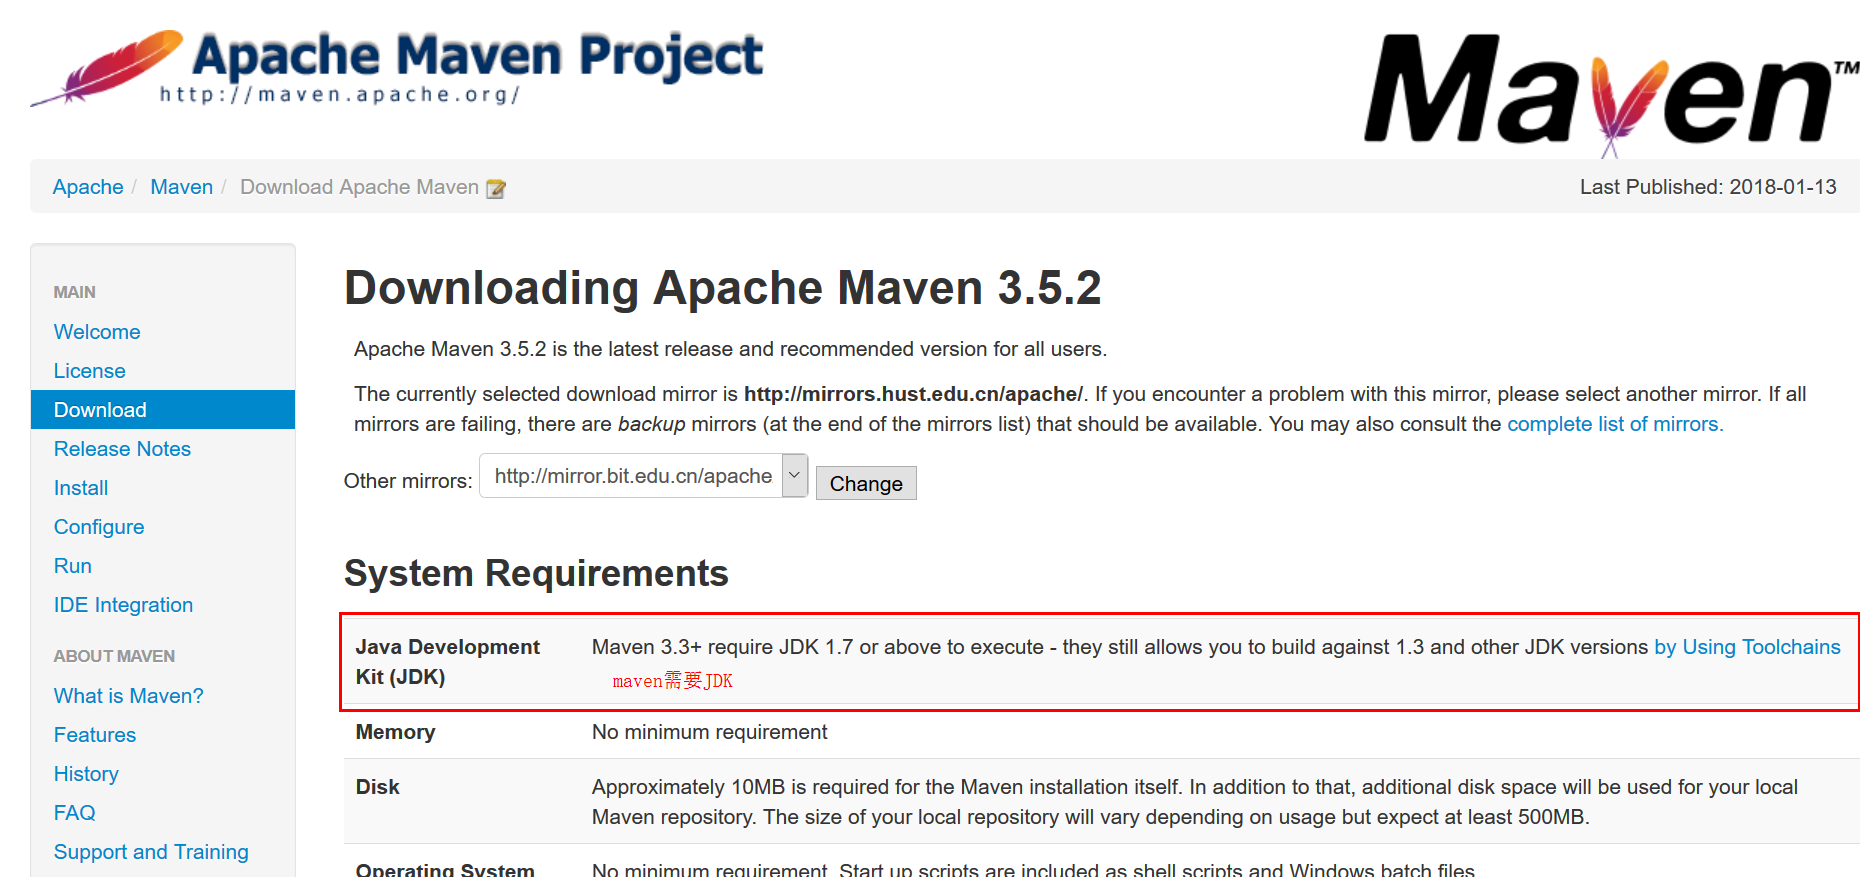Open the Other mirrors dropdown arrow

[x=795, y=476]
